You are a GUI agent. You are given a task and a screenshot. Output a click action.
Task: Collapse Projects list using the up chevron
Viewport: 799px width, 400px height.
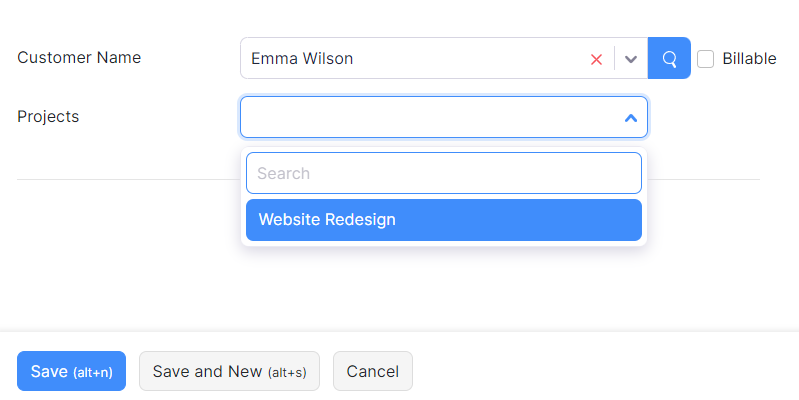coord(630,118)
